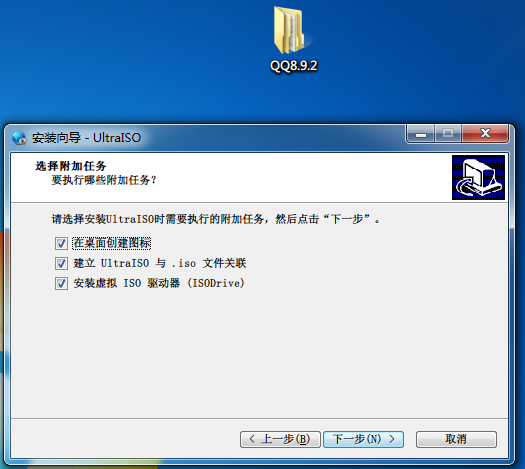Minimize the UltraISO setup wizard window
The height and width of the screenshot is (469, 525).
421,134
